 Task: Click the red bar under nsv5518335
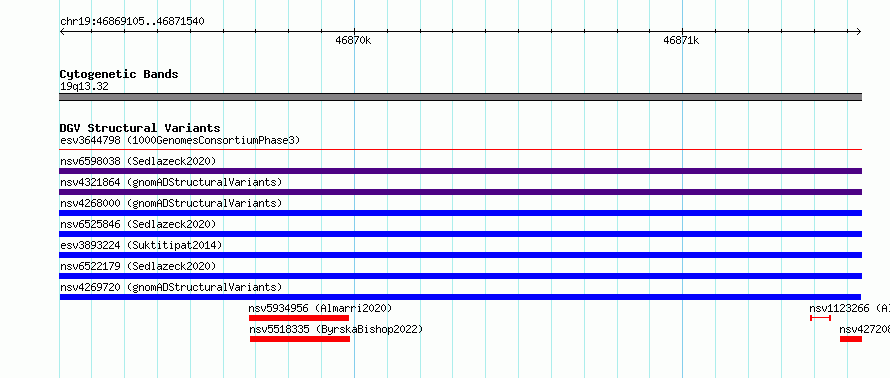click(300, 339)
